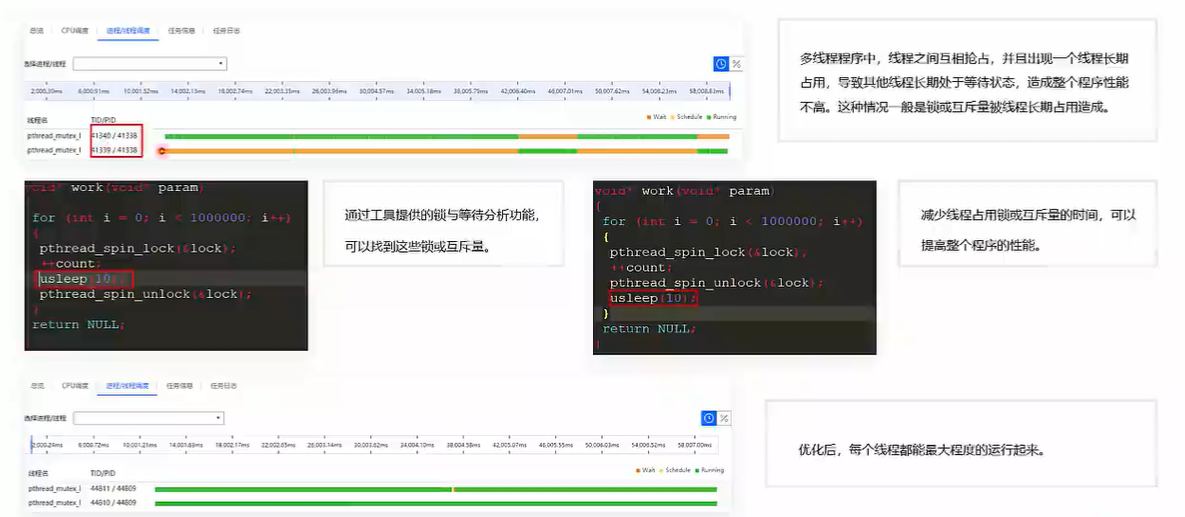The image size is (1185, 517).
Task: Click usleep(10) line in left code image
Action: tap(85, 279)
